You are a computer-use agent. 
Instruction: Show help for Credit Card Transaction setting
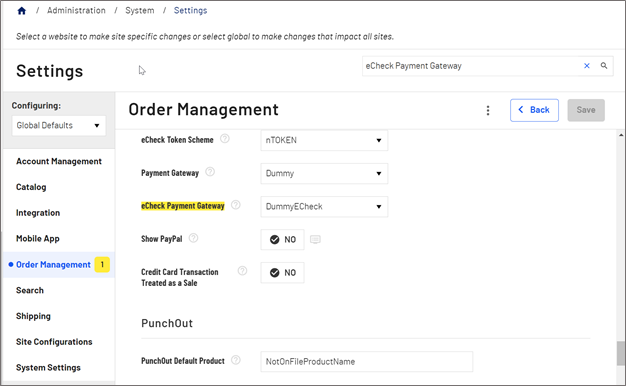click(x=242, y=271)
